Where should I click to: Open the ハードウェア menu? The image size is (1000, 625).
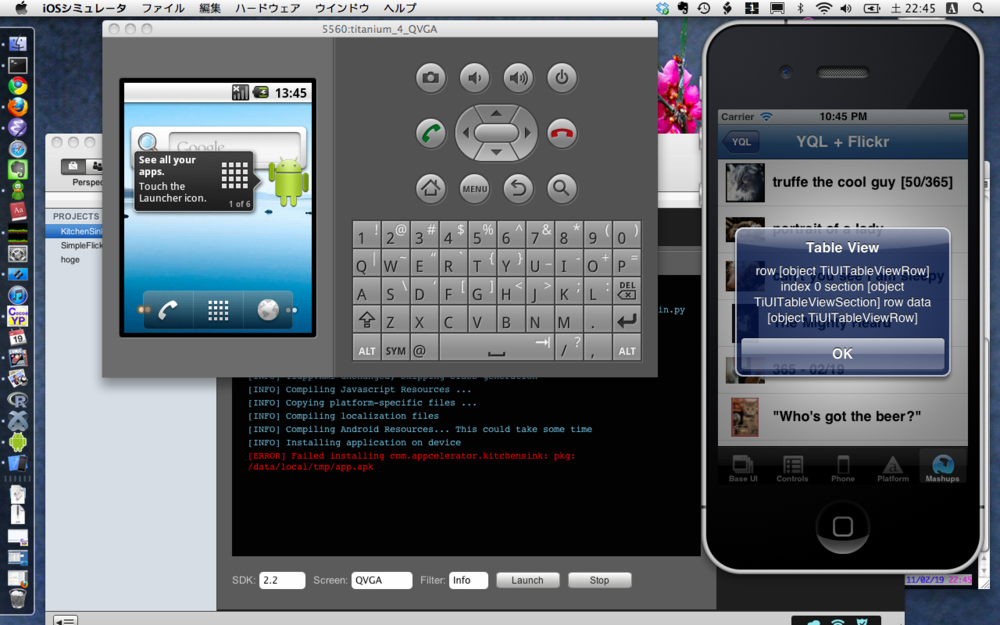click(268, 8)
